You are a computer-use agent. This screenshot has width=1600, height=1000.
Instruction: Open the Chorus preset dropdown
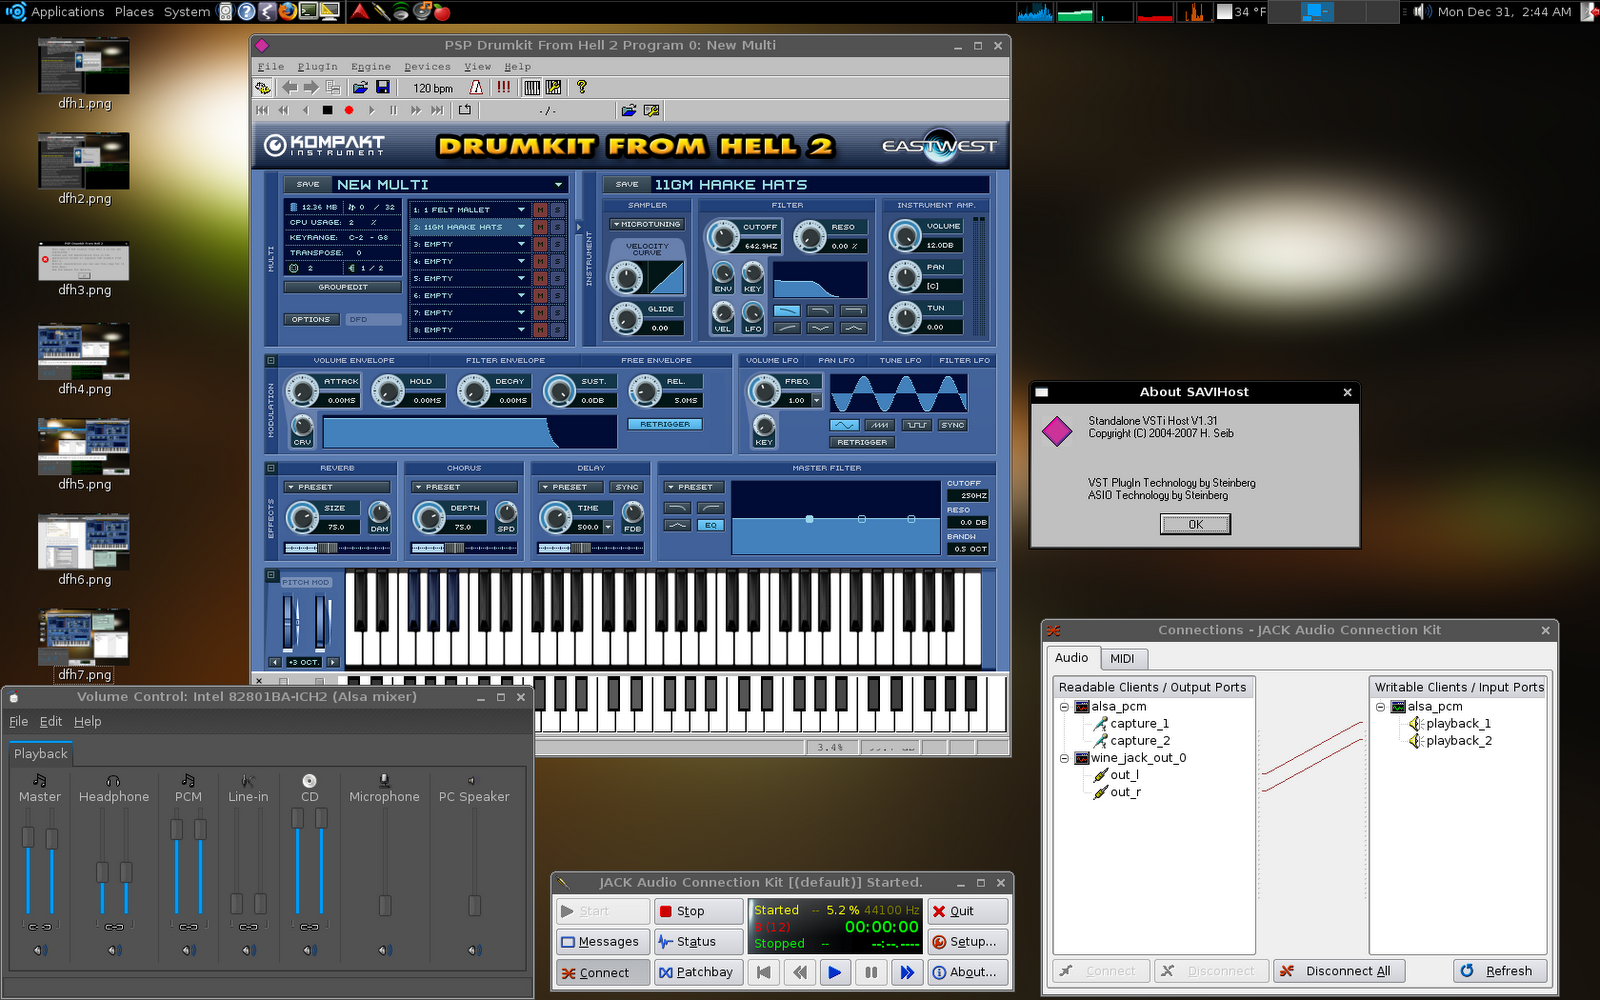464,487
